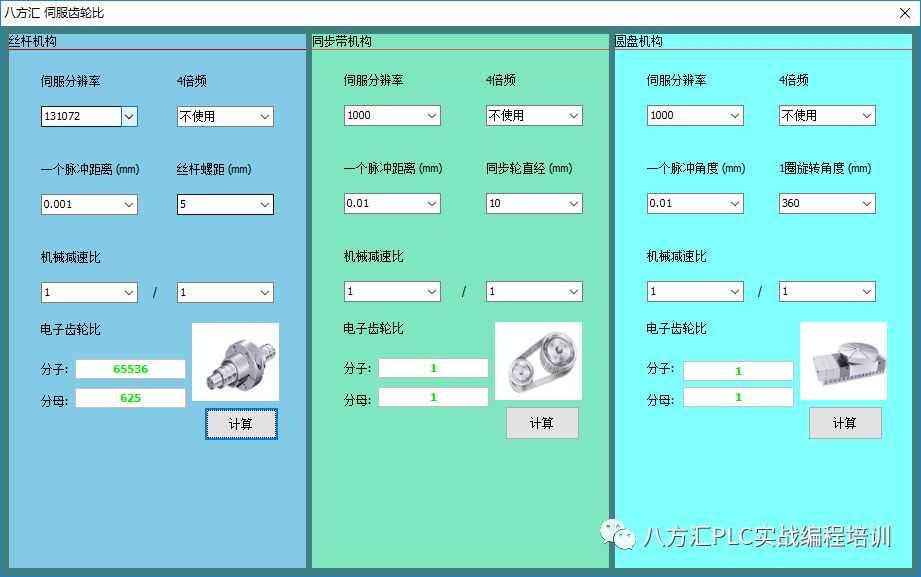Click 分母 result field showing 625
Viewport: 921px width, 577px height.
coord(130,398)
